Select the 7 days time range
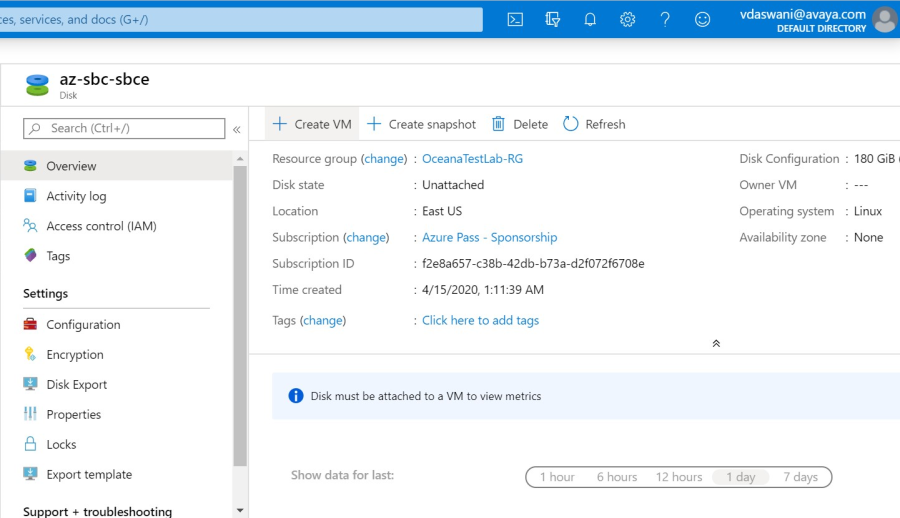The width and height of the screenshot is (900, 518). coord(800,477)
